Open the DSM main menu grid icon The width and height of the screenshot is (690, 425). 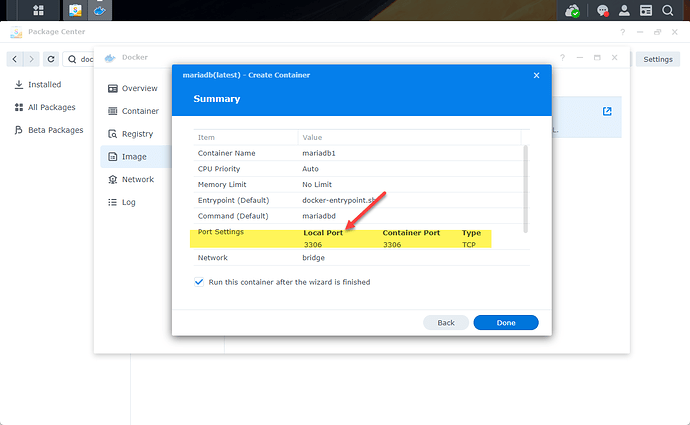pyautogui.click(x=39, y=10)
